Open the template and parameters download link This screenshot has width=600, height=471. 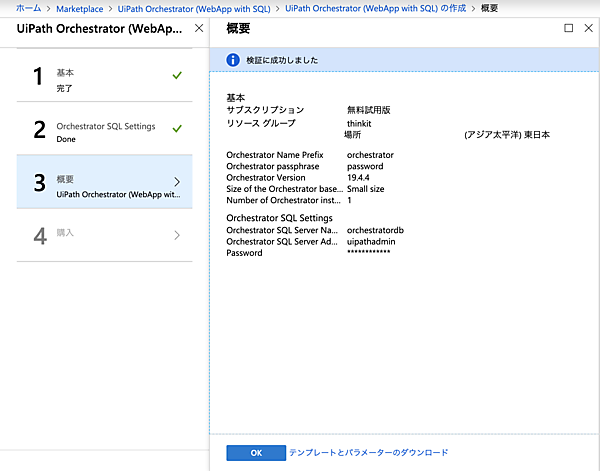[368, 453]
